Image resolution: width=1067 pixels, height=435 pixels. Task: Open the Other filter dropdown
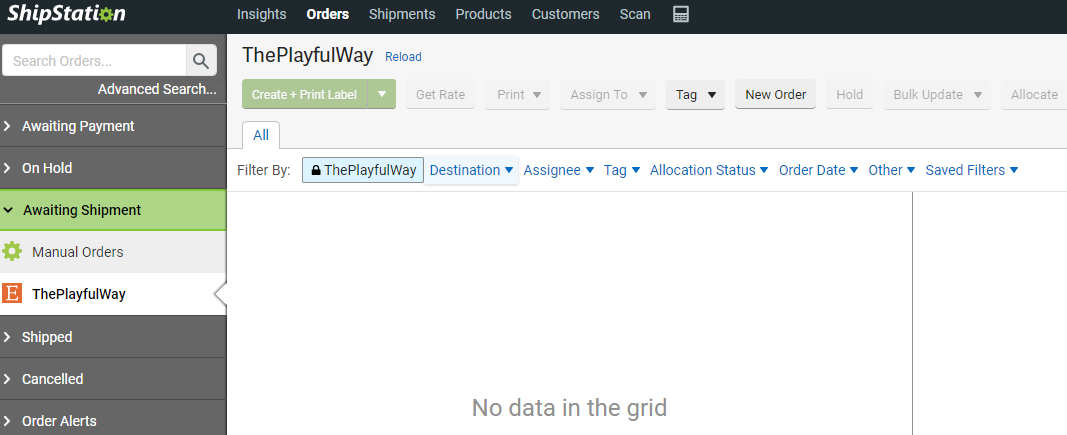coord(892,170)
